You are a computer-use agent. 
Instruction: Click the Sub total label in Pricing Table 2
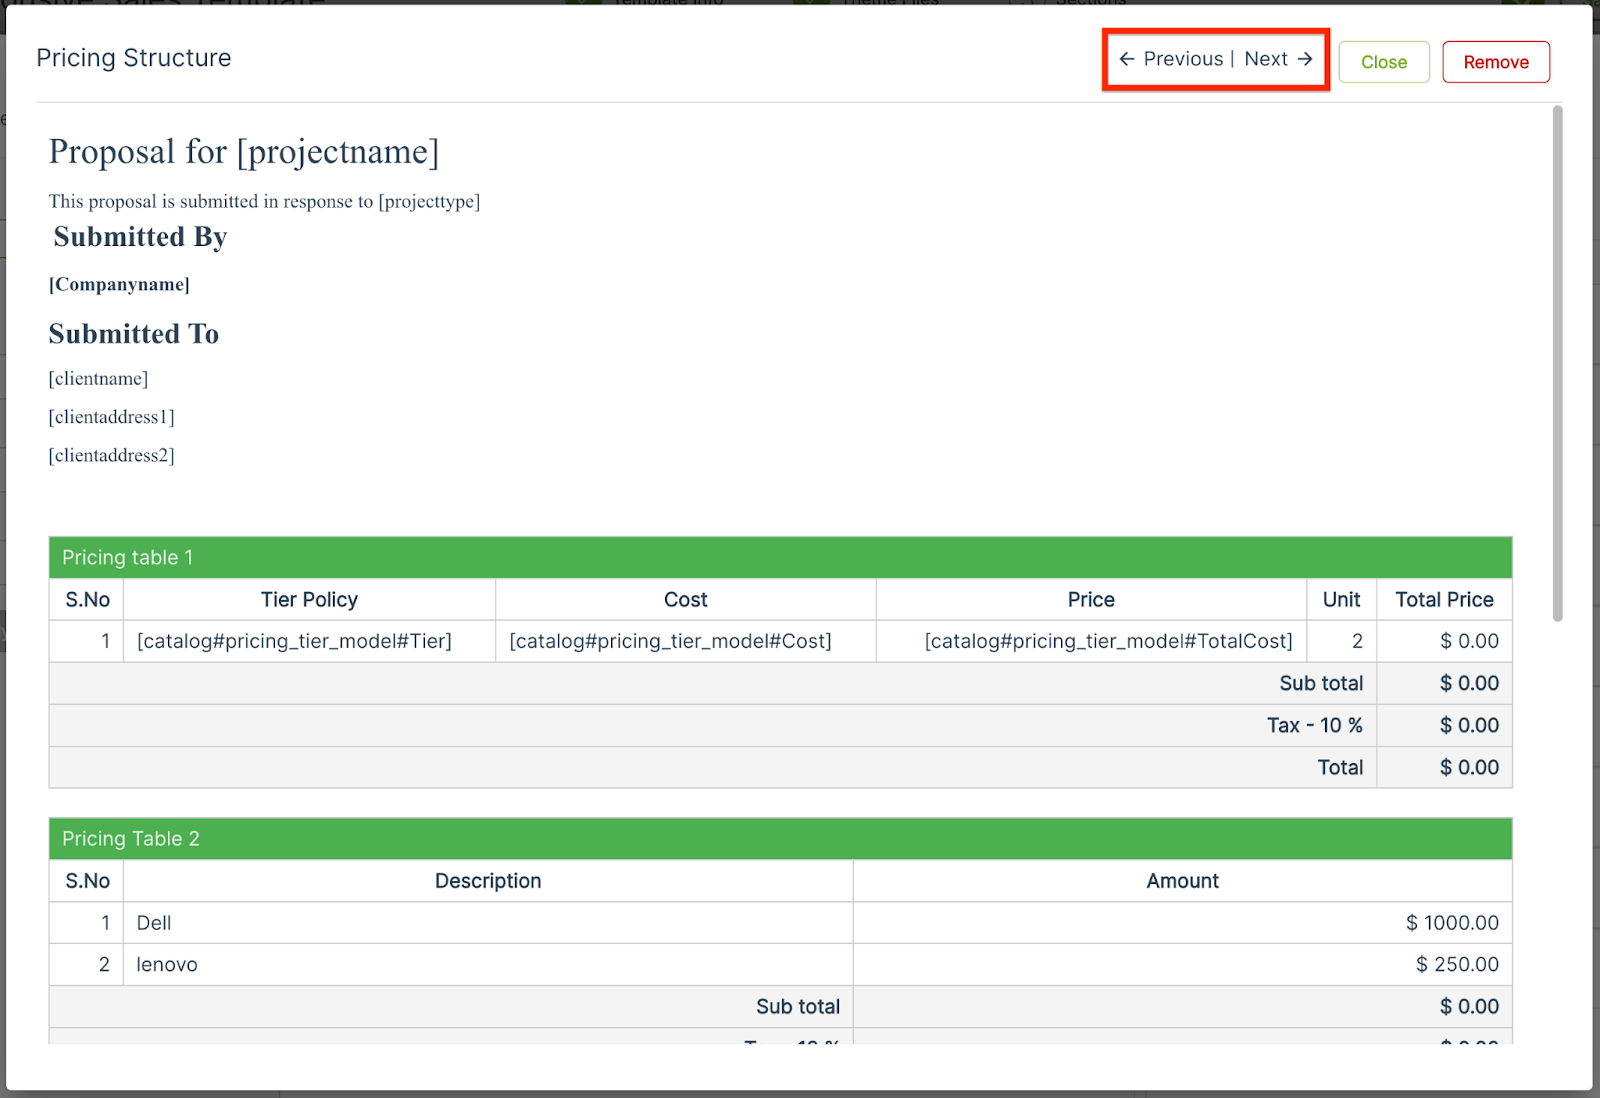click(x=797, y=1007)
